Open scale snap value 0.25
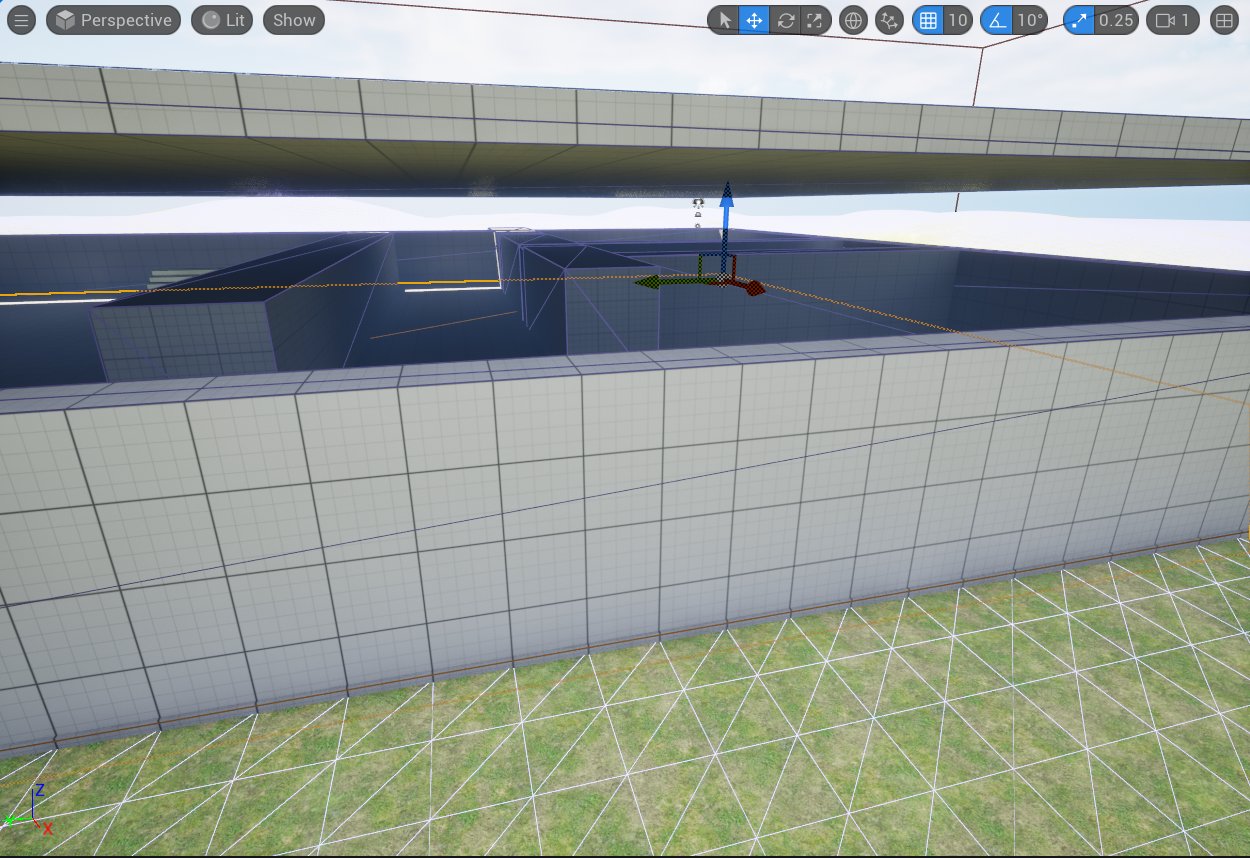Image resolution: width=1250 pixels, height=858 pixels. click(1115, 20)
